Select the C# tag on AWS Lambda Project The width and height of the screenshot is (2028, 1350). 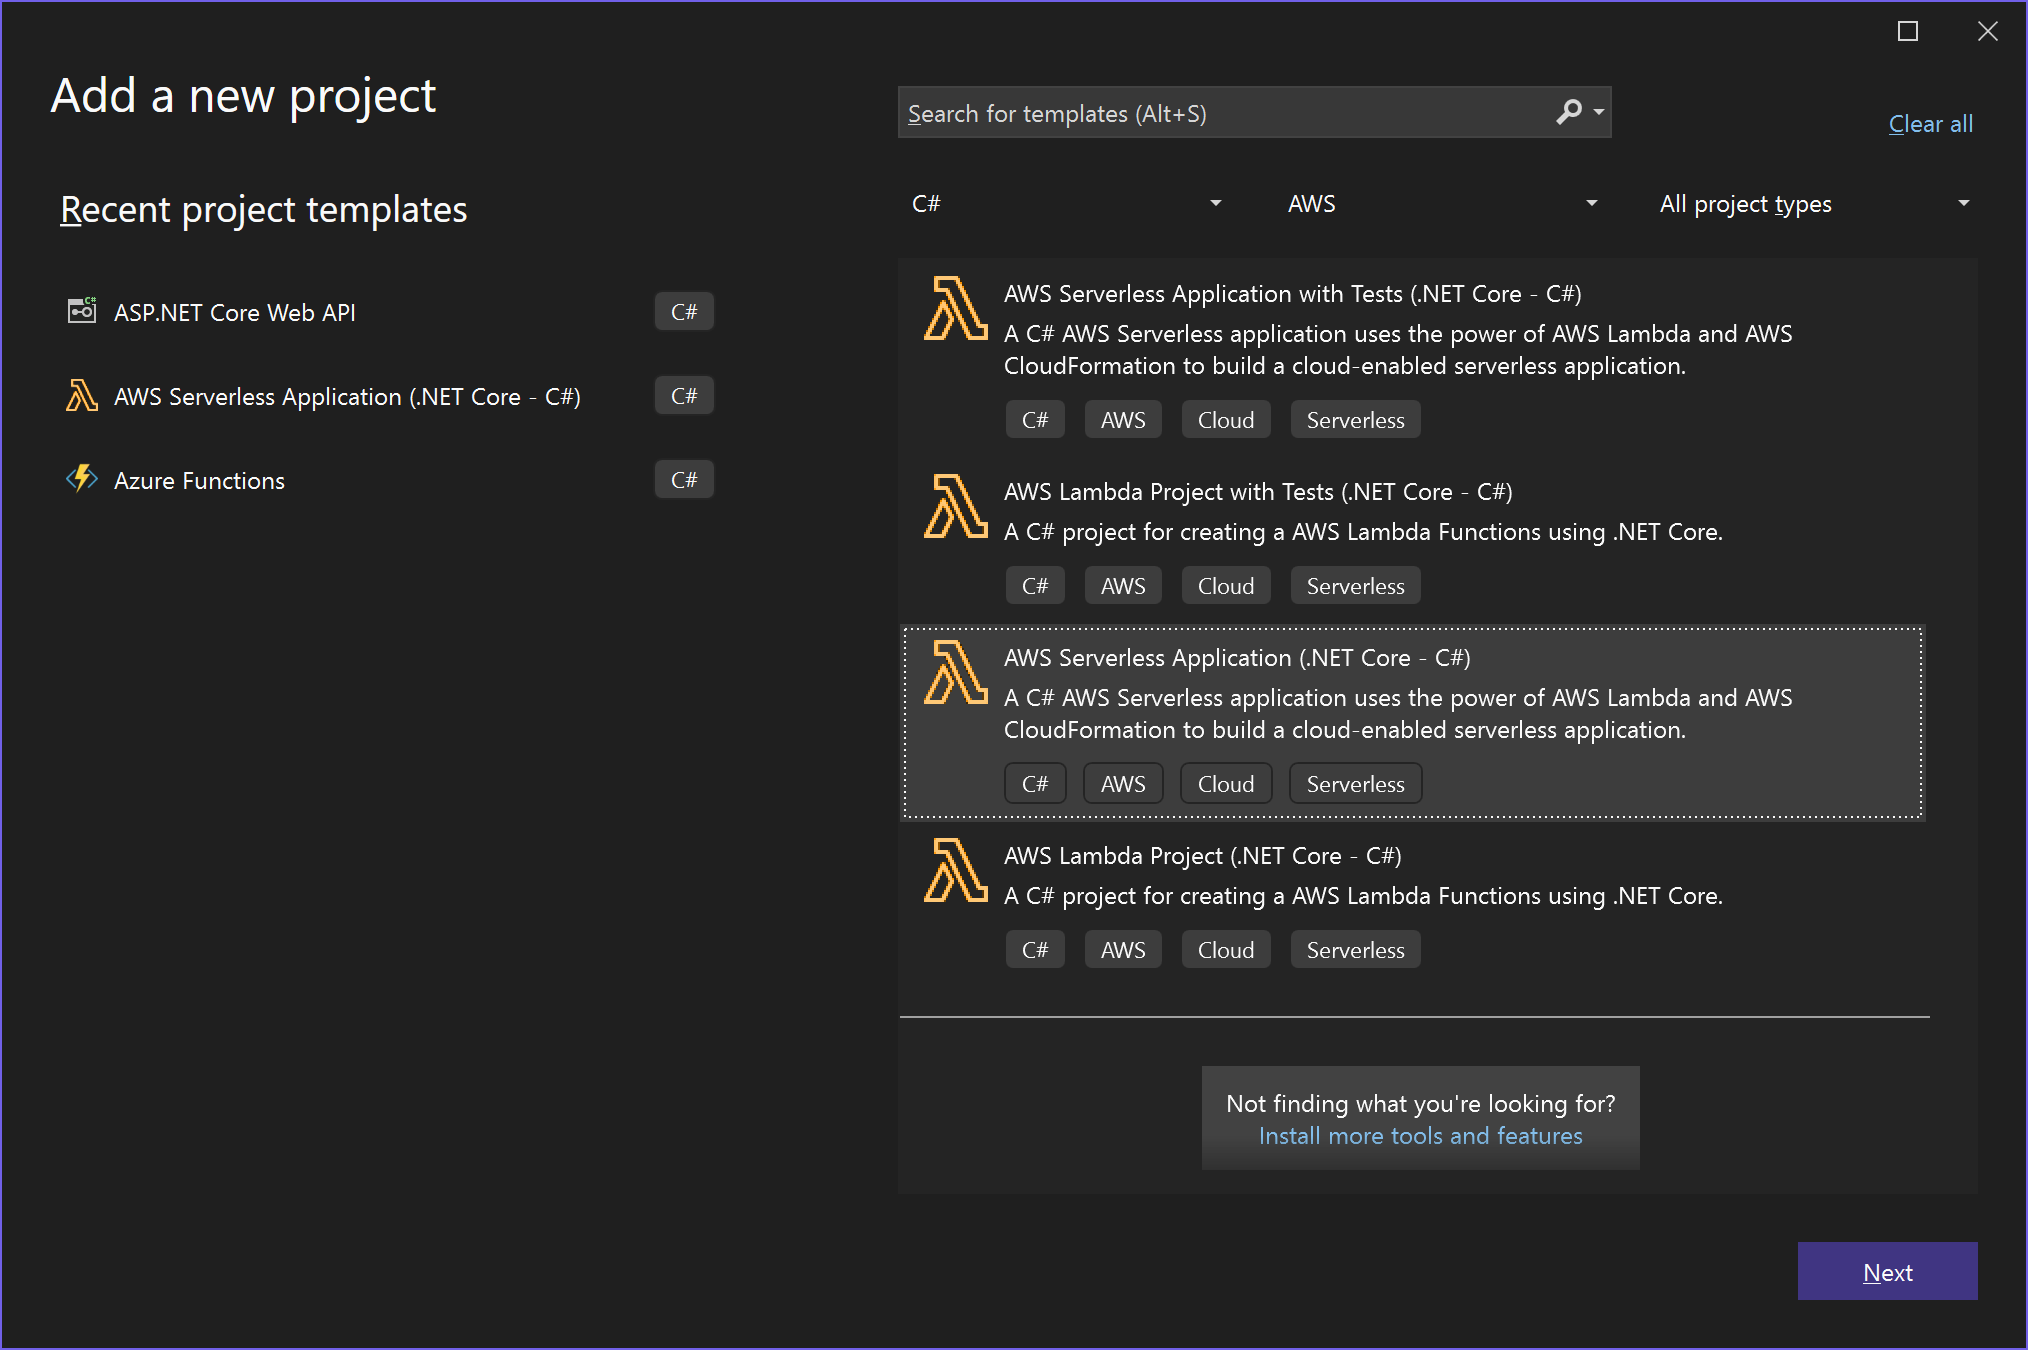[1034, 949]
